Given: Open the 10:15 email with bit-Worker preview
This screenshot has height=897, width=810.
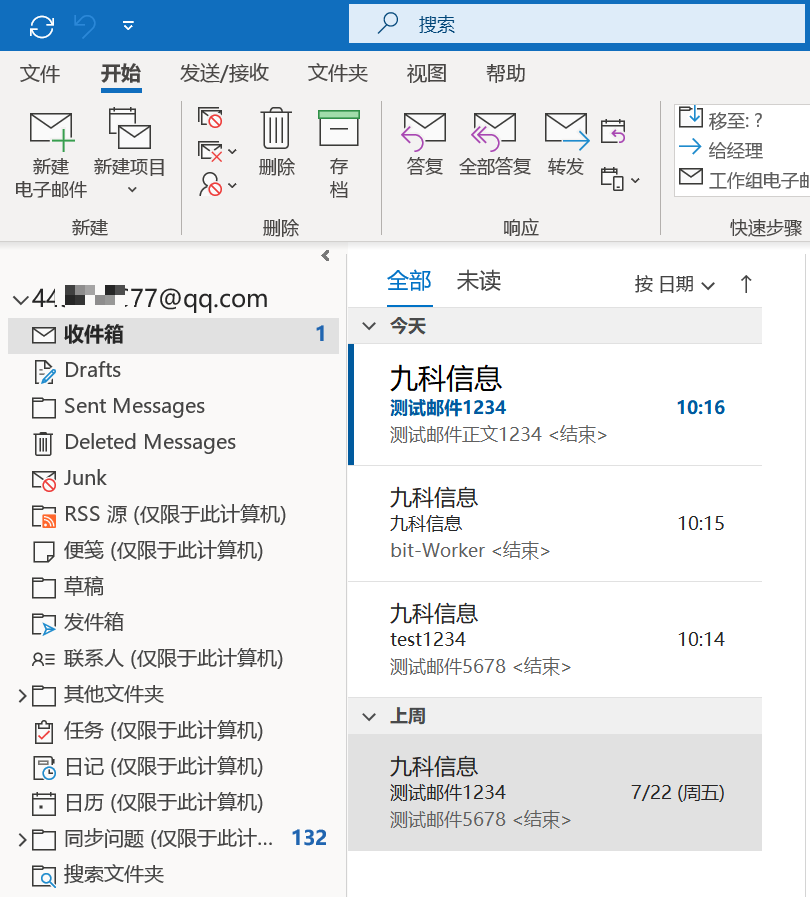Looking at the screenshot, I should pos(555,523).
